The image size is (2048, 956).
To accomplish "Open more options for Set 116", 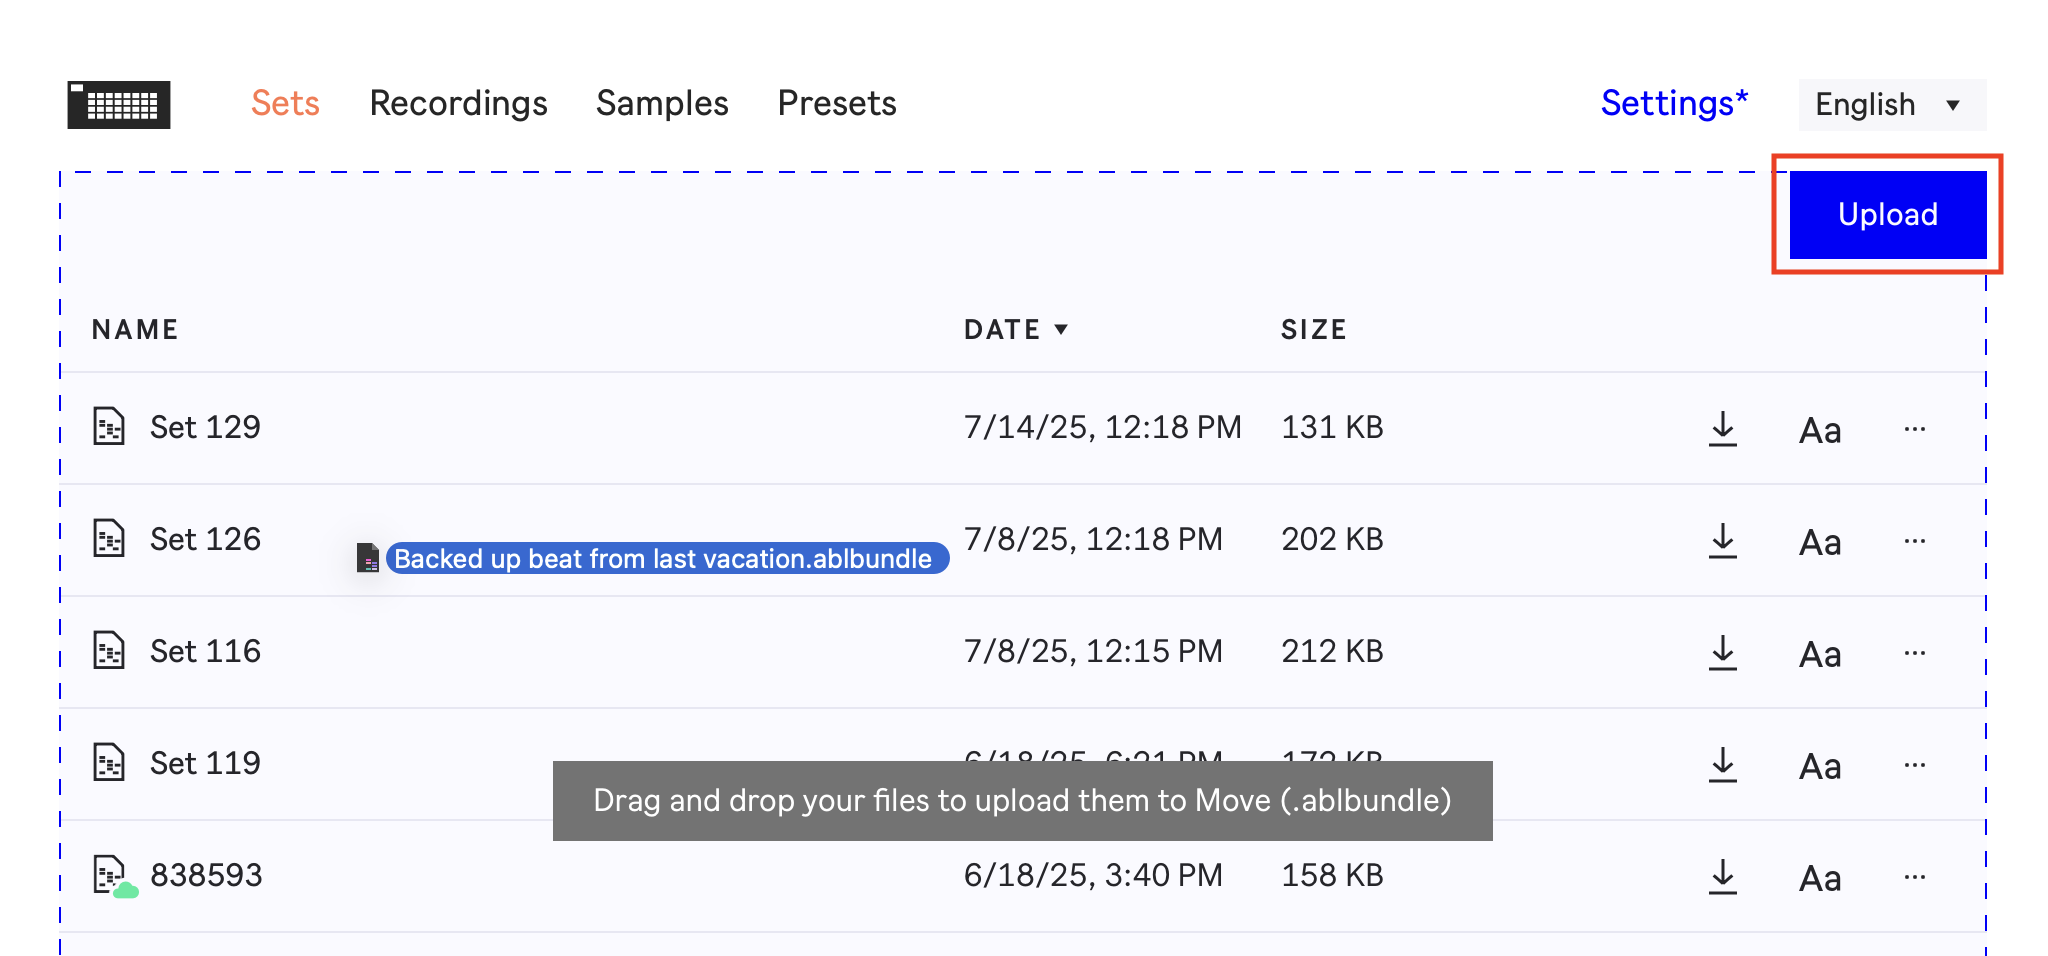I will point(1914,653).
